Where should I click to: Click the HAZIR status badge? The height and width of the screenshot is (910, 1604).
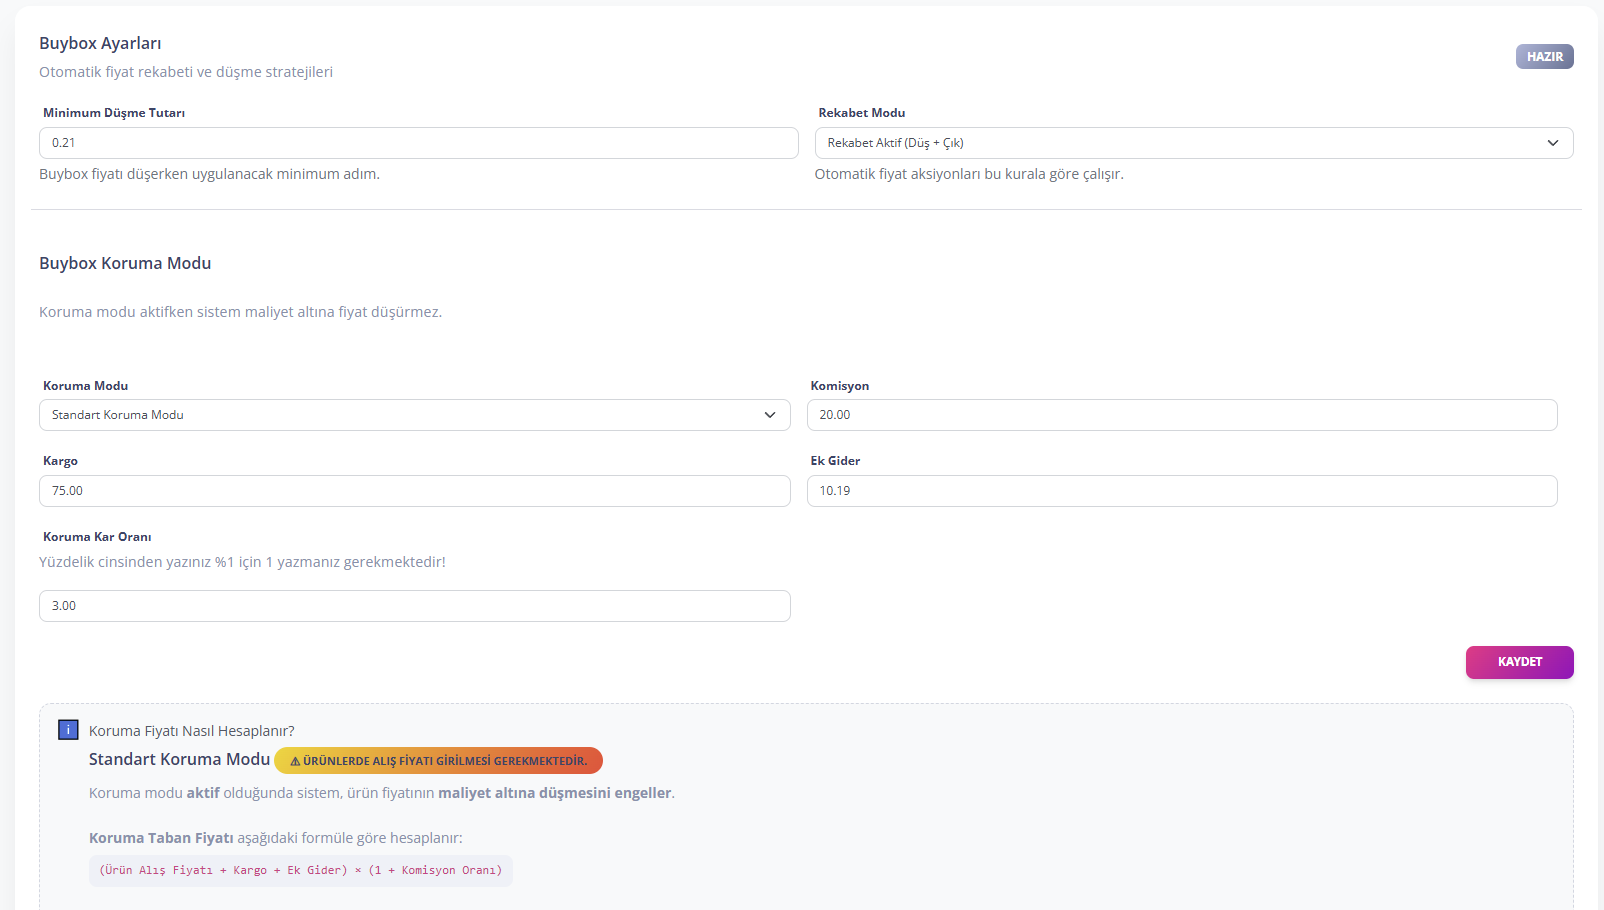tap(1545, 57)
